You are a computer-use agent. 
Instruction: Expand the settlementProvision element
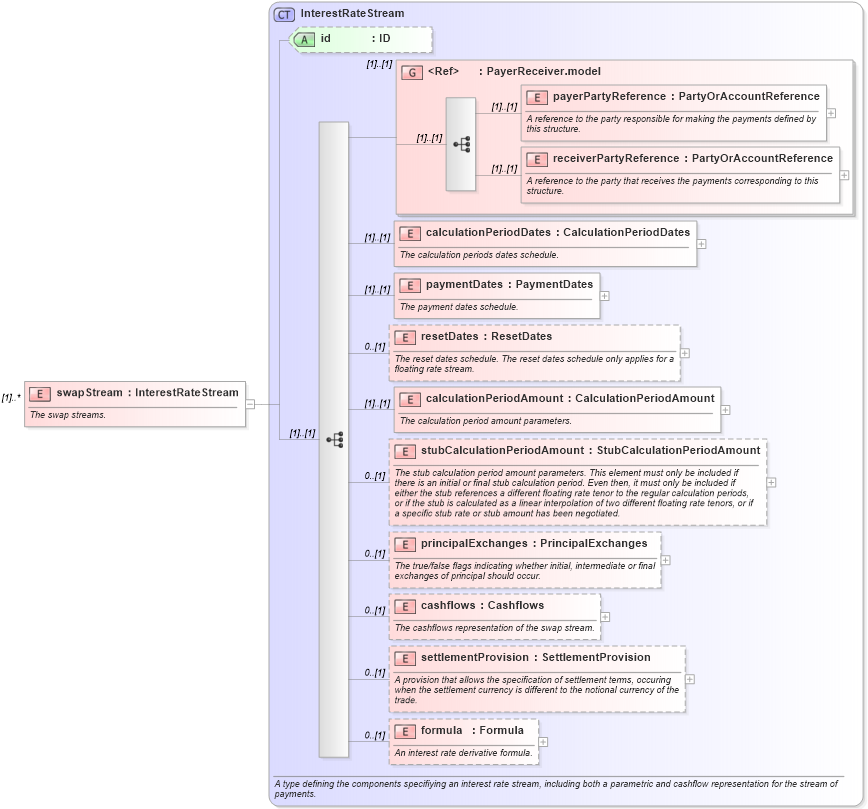tap(690, 677)
